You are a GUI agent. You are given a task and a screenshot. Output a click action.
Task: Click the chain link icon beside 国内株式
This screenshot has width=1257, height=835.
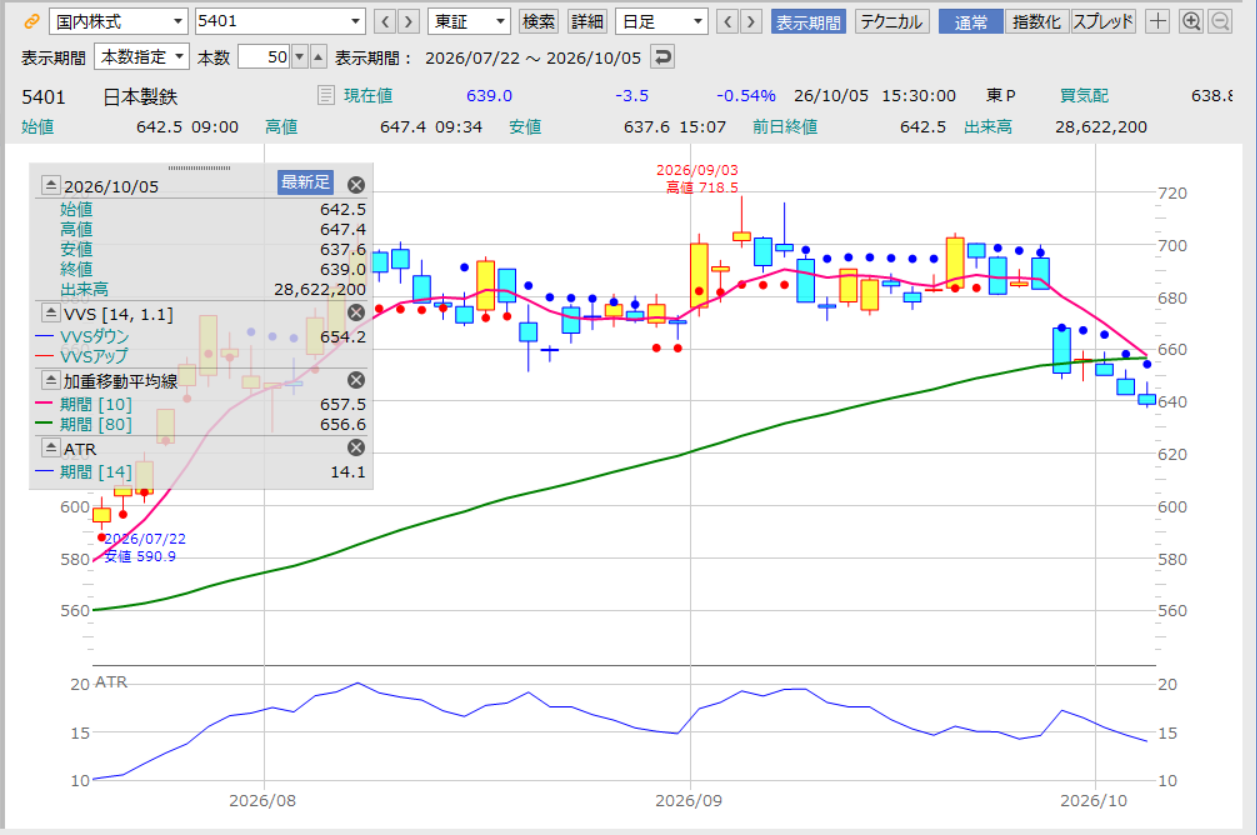click(31, 21)
